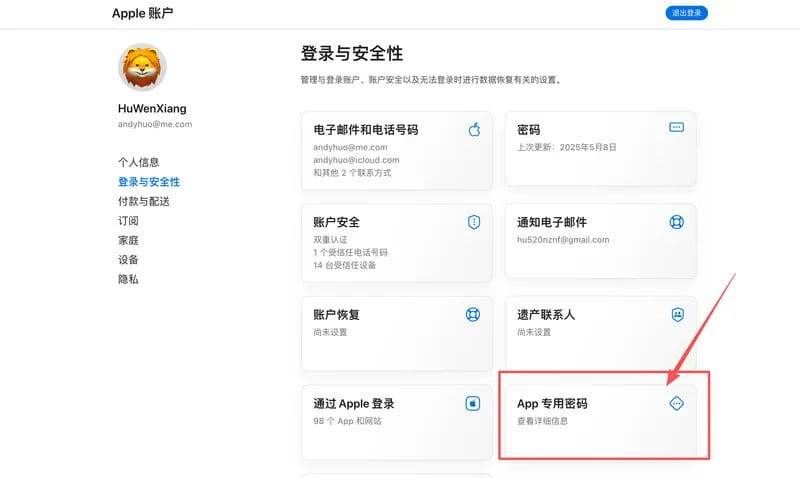Click andyhuo@me.com under the profile name
This screenshot has width=800, height=478.
click(155, 124)
